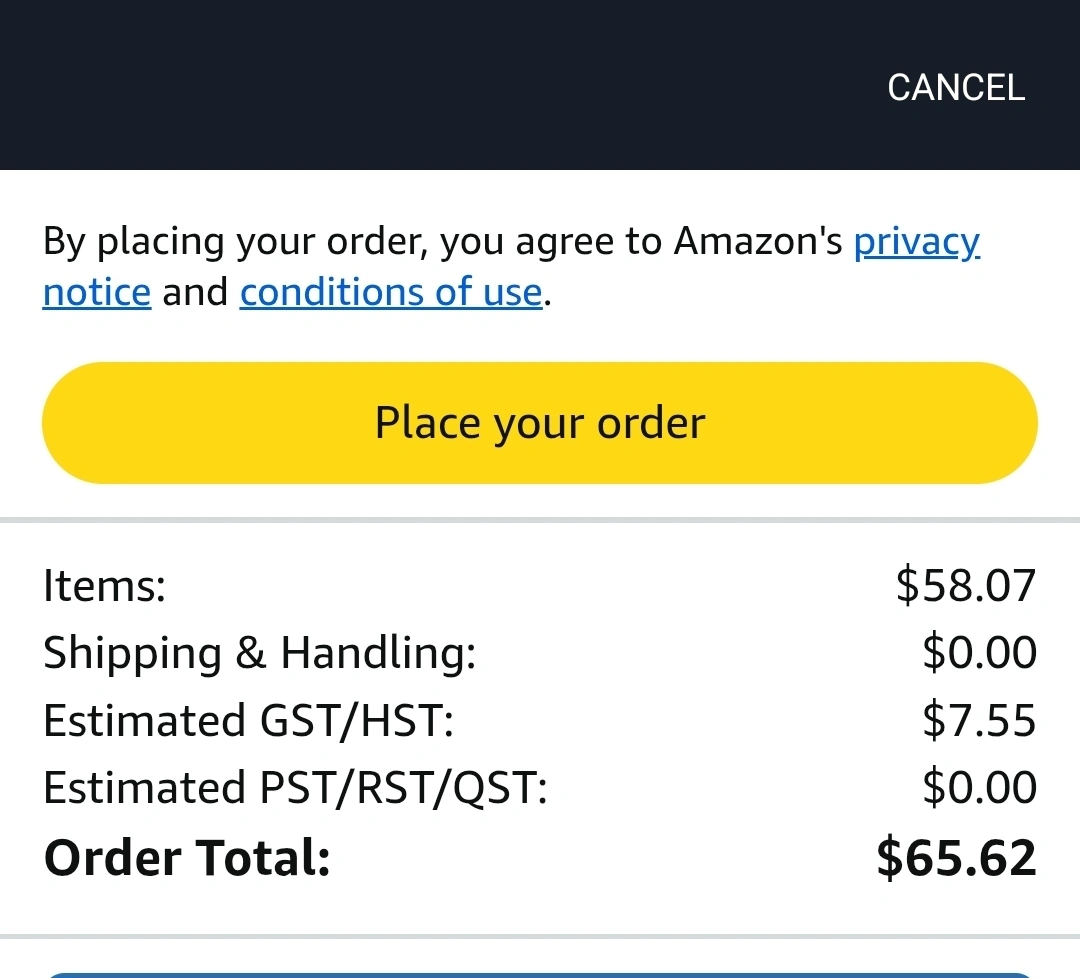This screenshot has height=978, width=1080.
Task: Tap the blue button at bottom edge
Action: 540,974
